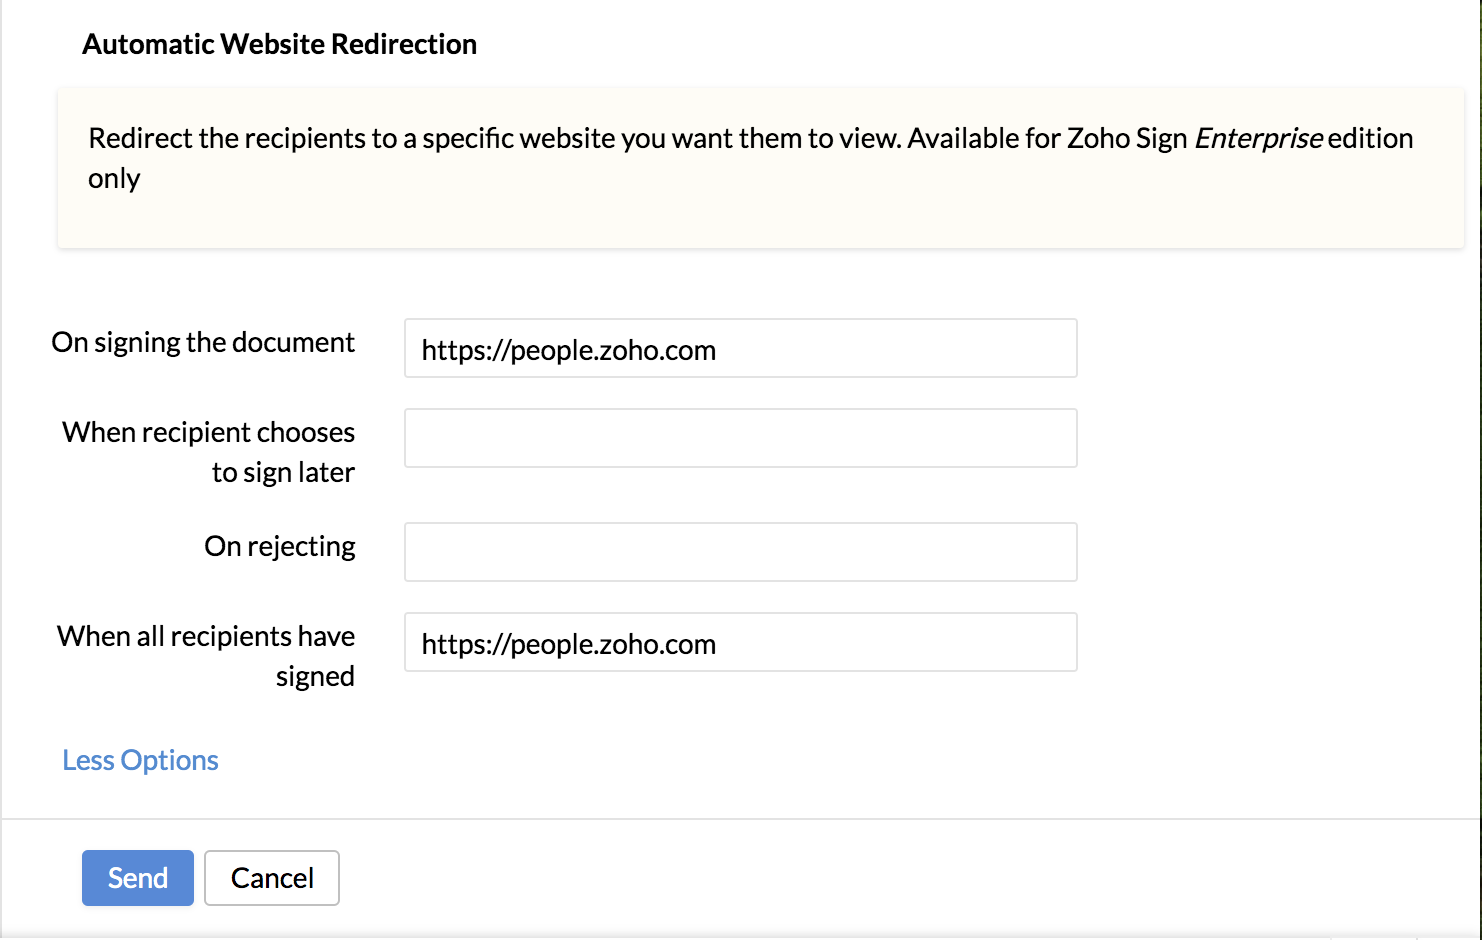Select the empty 'On rejecting' input box

(x=740, y=552)
